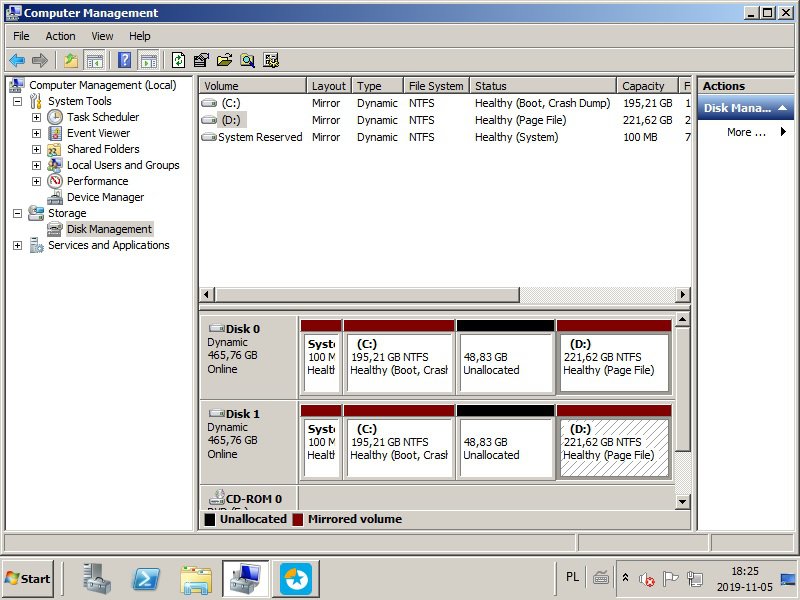Select the CD-ROM 0 label box
The width and height of the screenshot is (800, 600).
pyautogui.click(x=248, y=498)
